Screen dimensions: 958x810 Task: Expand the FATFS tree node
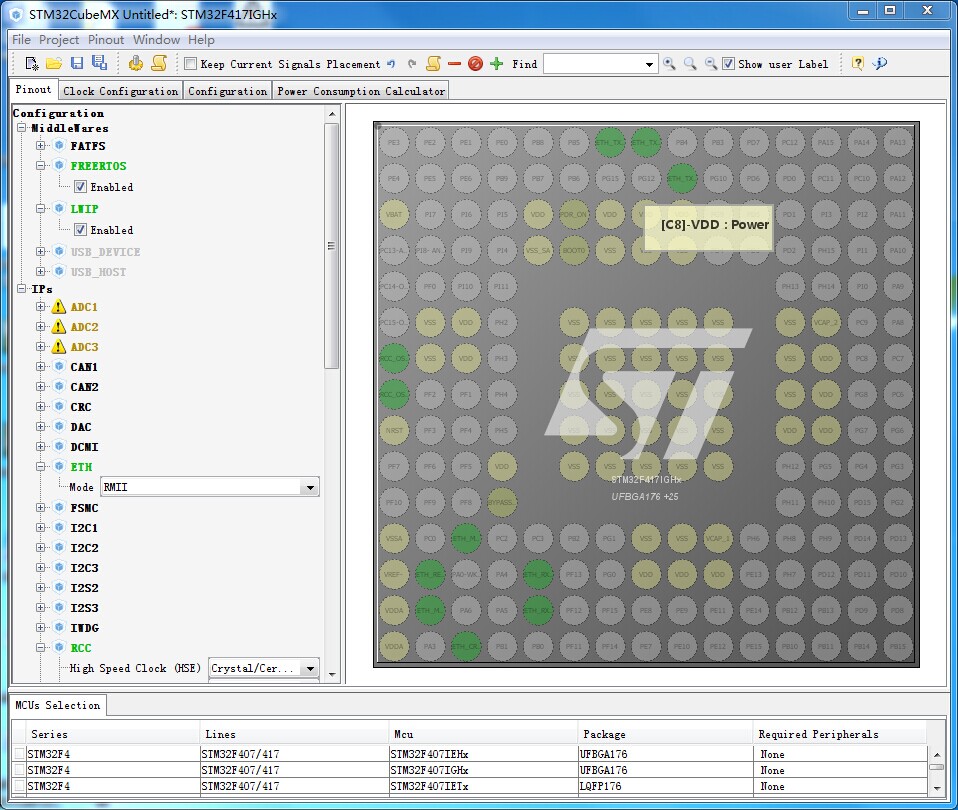click(40, 145)
